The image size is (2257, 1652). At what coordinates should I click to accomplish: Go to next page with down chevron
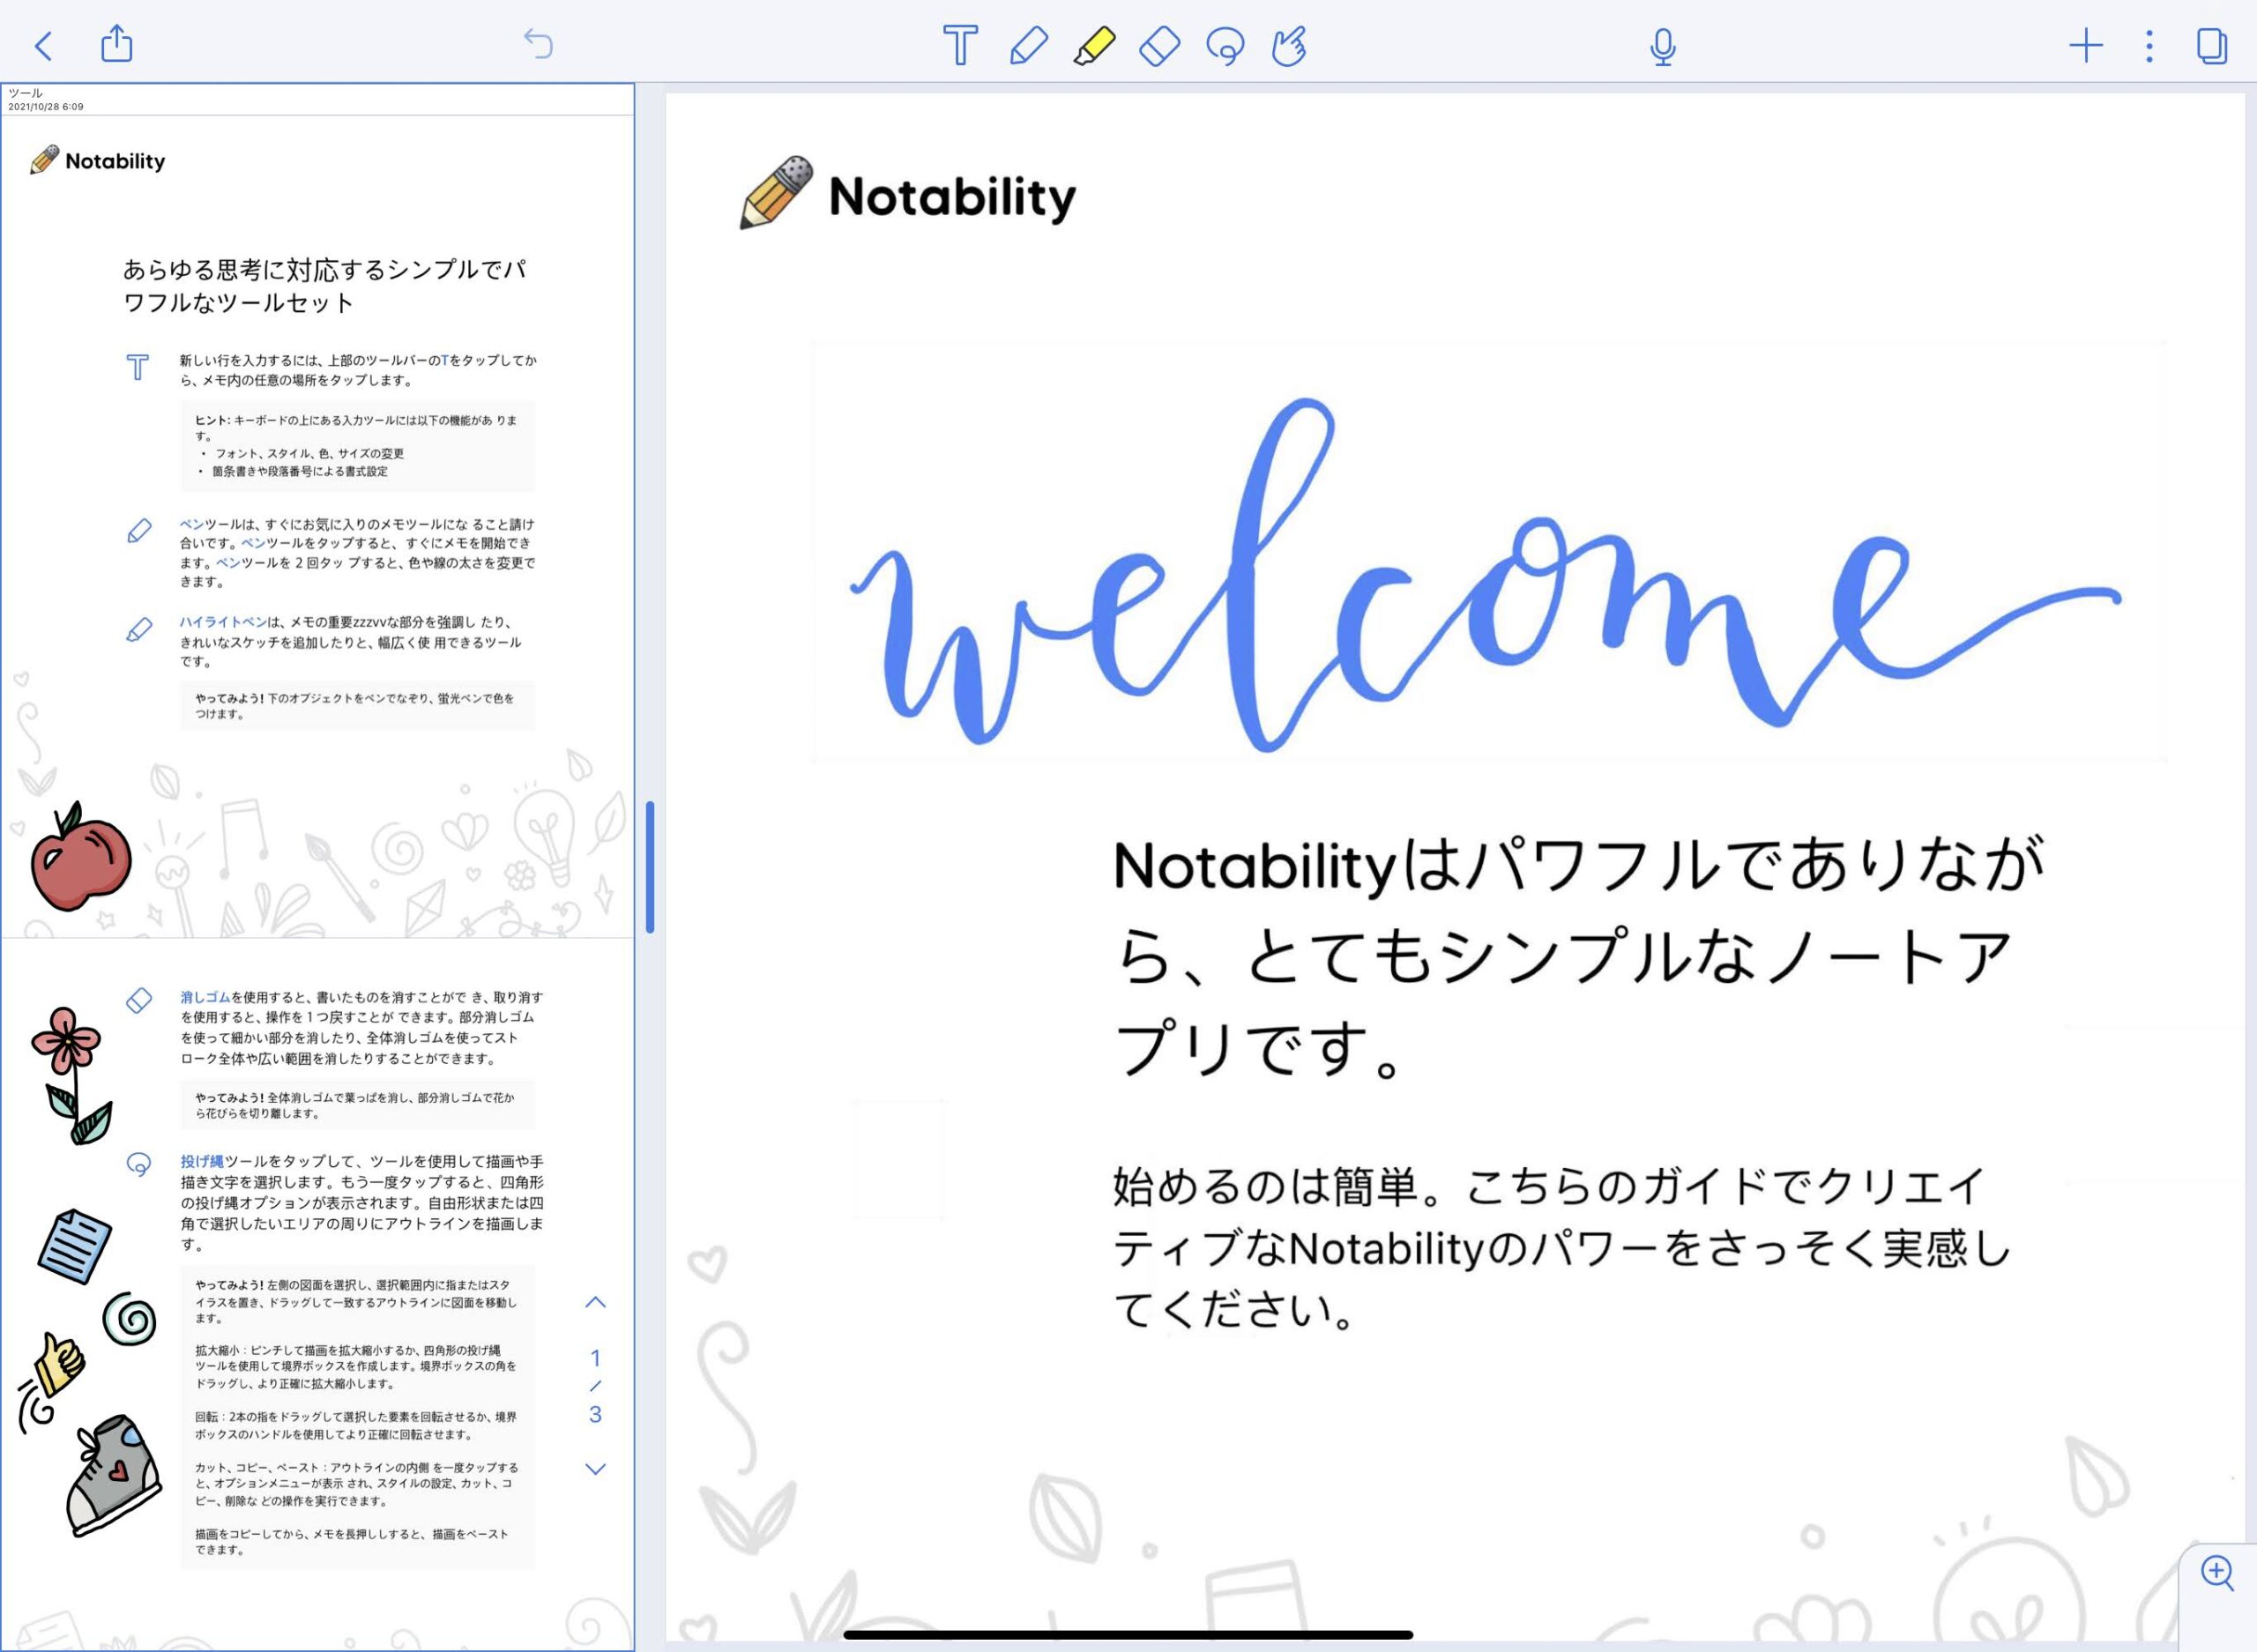click(595, 1469)
